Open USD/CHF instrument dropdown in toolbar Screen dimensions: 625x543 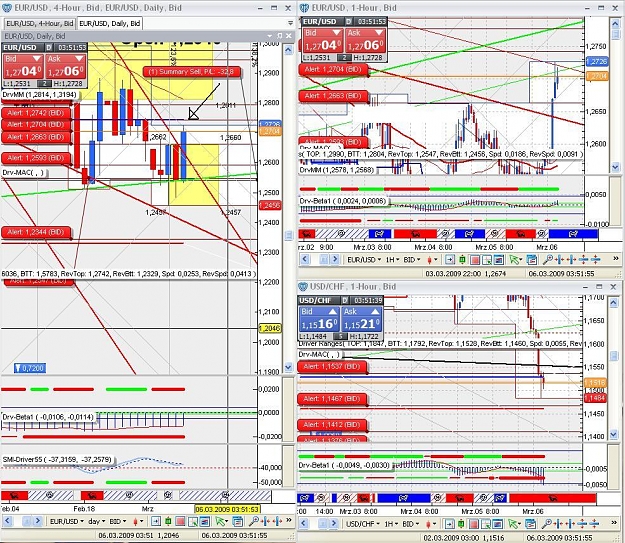coord(363,524)
